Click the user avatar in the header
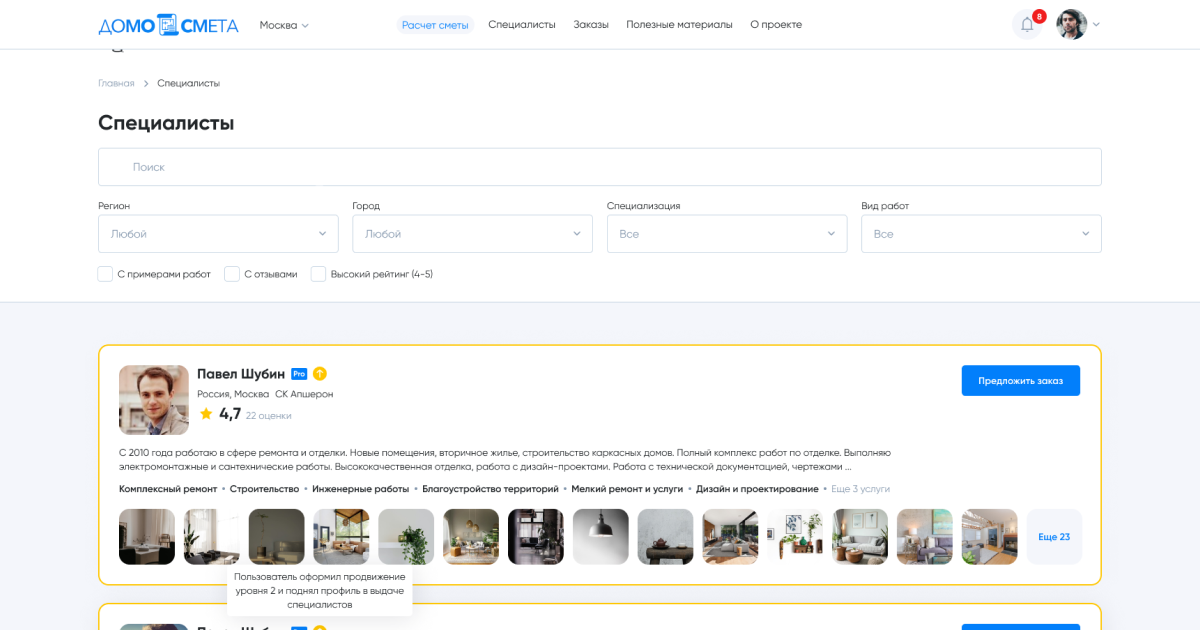Screen dimensions: 1200x630 click(x=1072, y=24)
